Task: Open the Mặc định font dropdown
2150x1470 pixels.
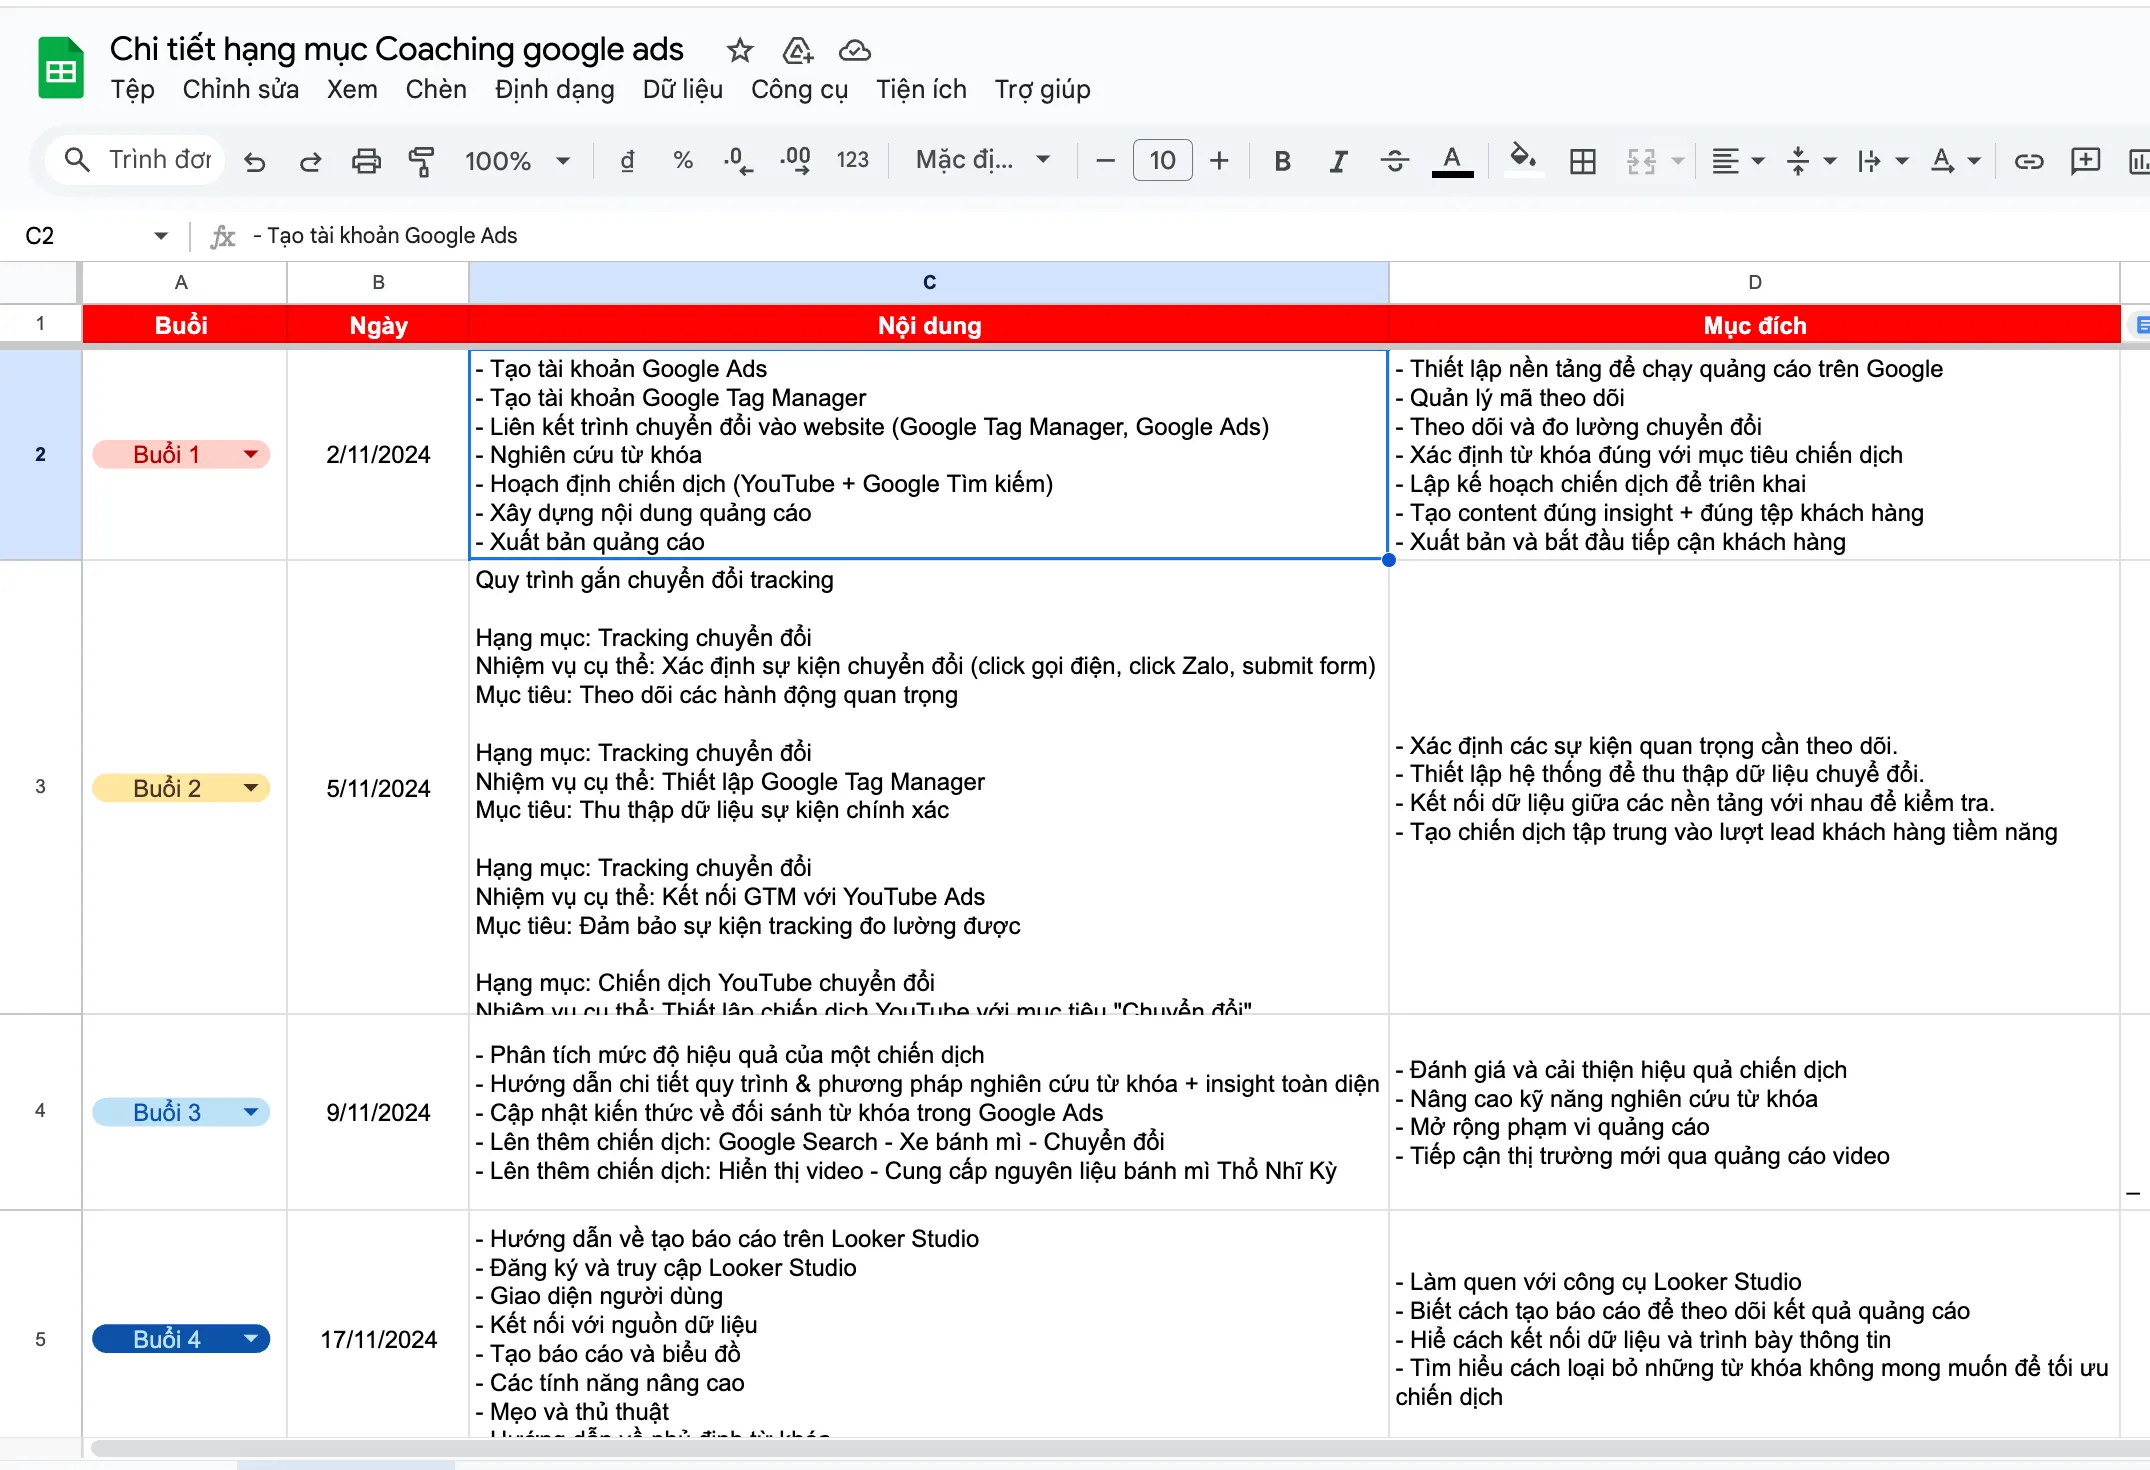Action: pyautogui.click(x=981, y=160)
